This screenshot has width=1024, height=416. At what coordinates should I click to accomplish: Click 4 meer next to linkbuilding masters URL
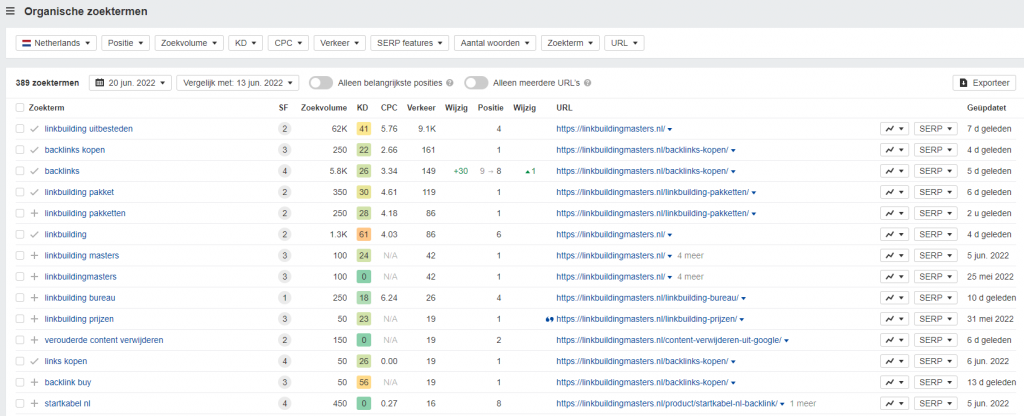690,255
